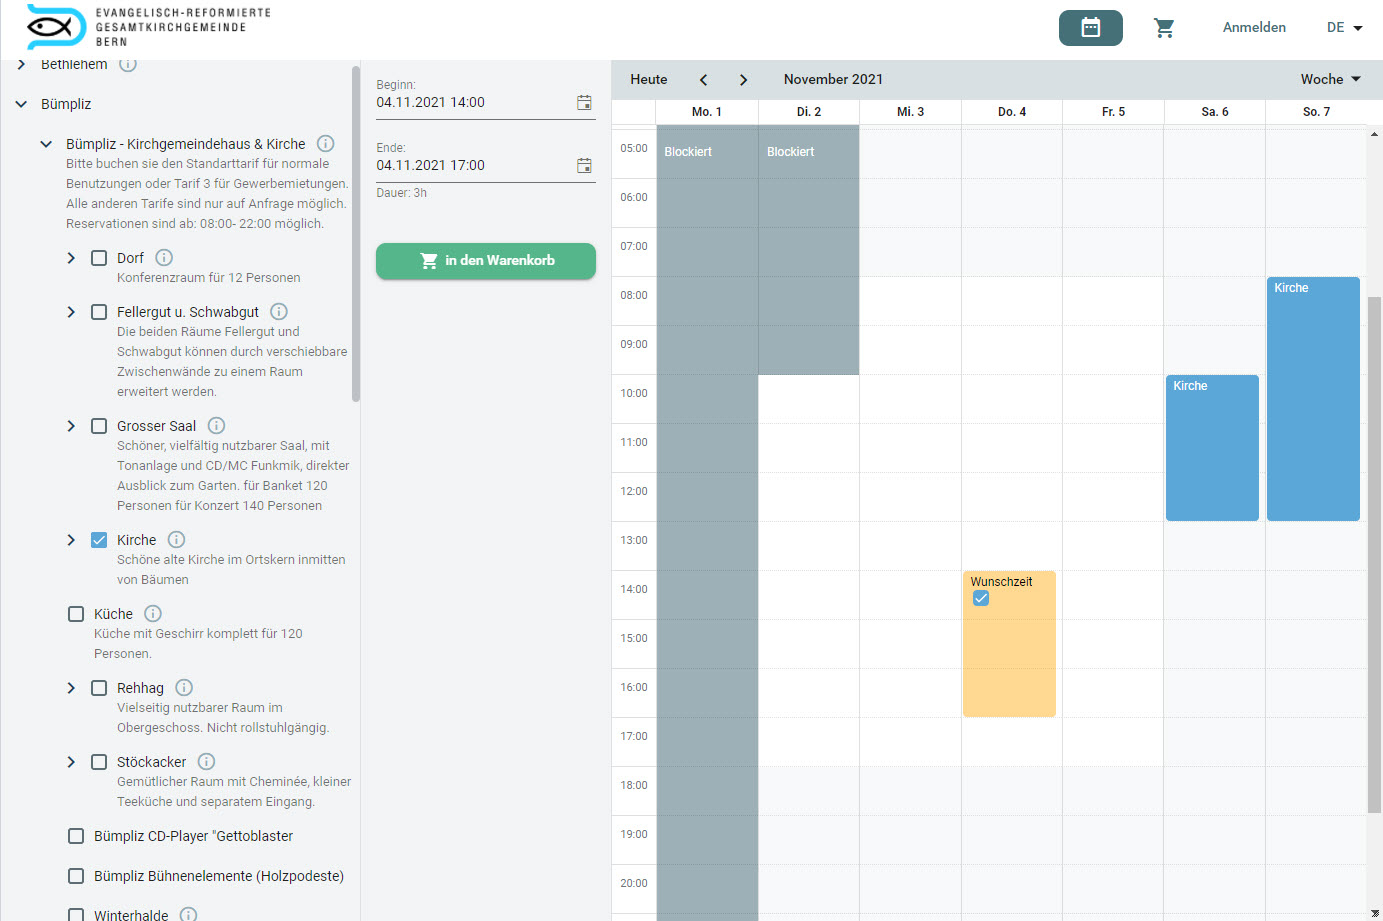Go to next week arrow

[743, 80]
